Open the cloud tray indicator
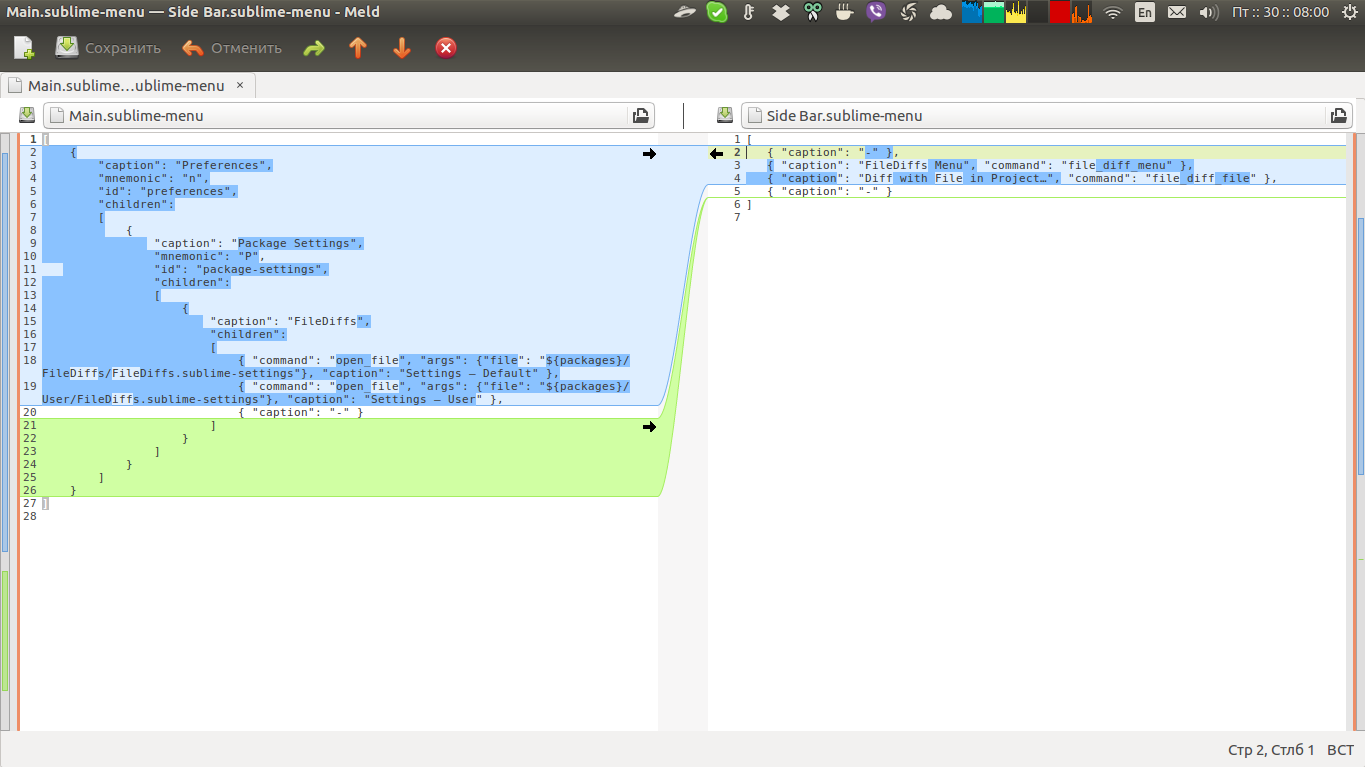Image resolution: width=1365 pixels, height=767 pixels. (941, 12)
